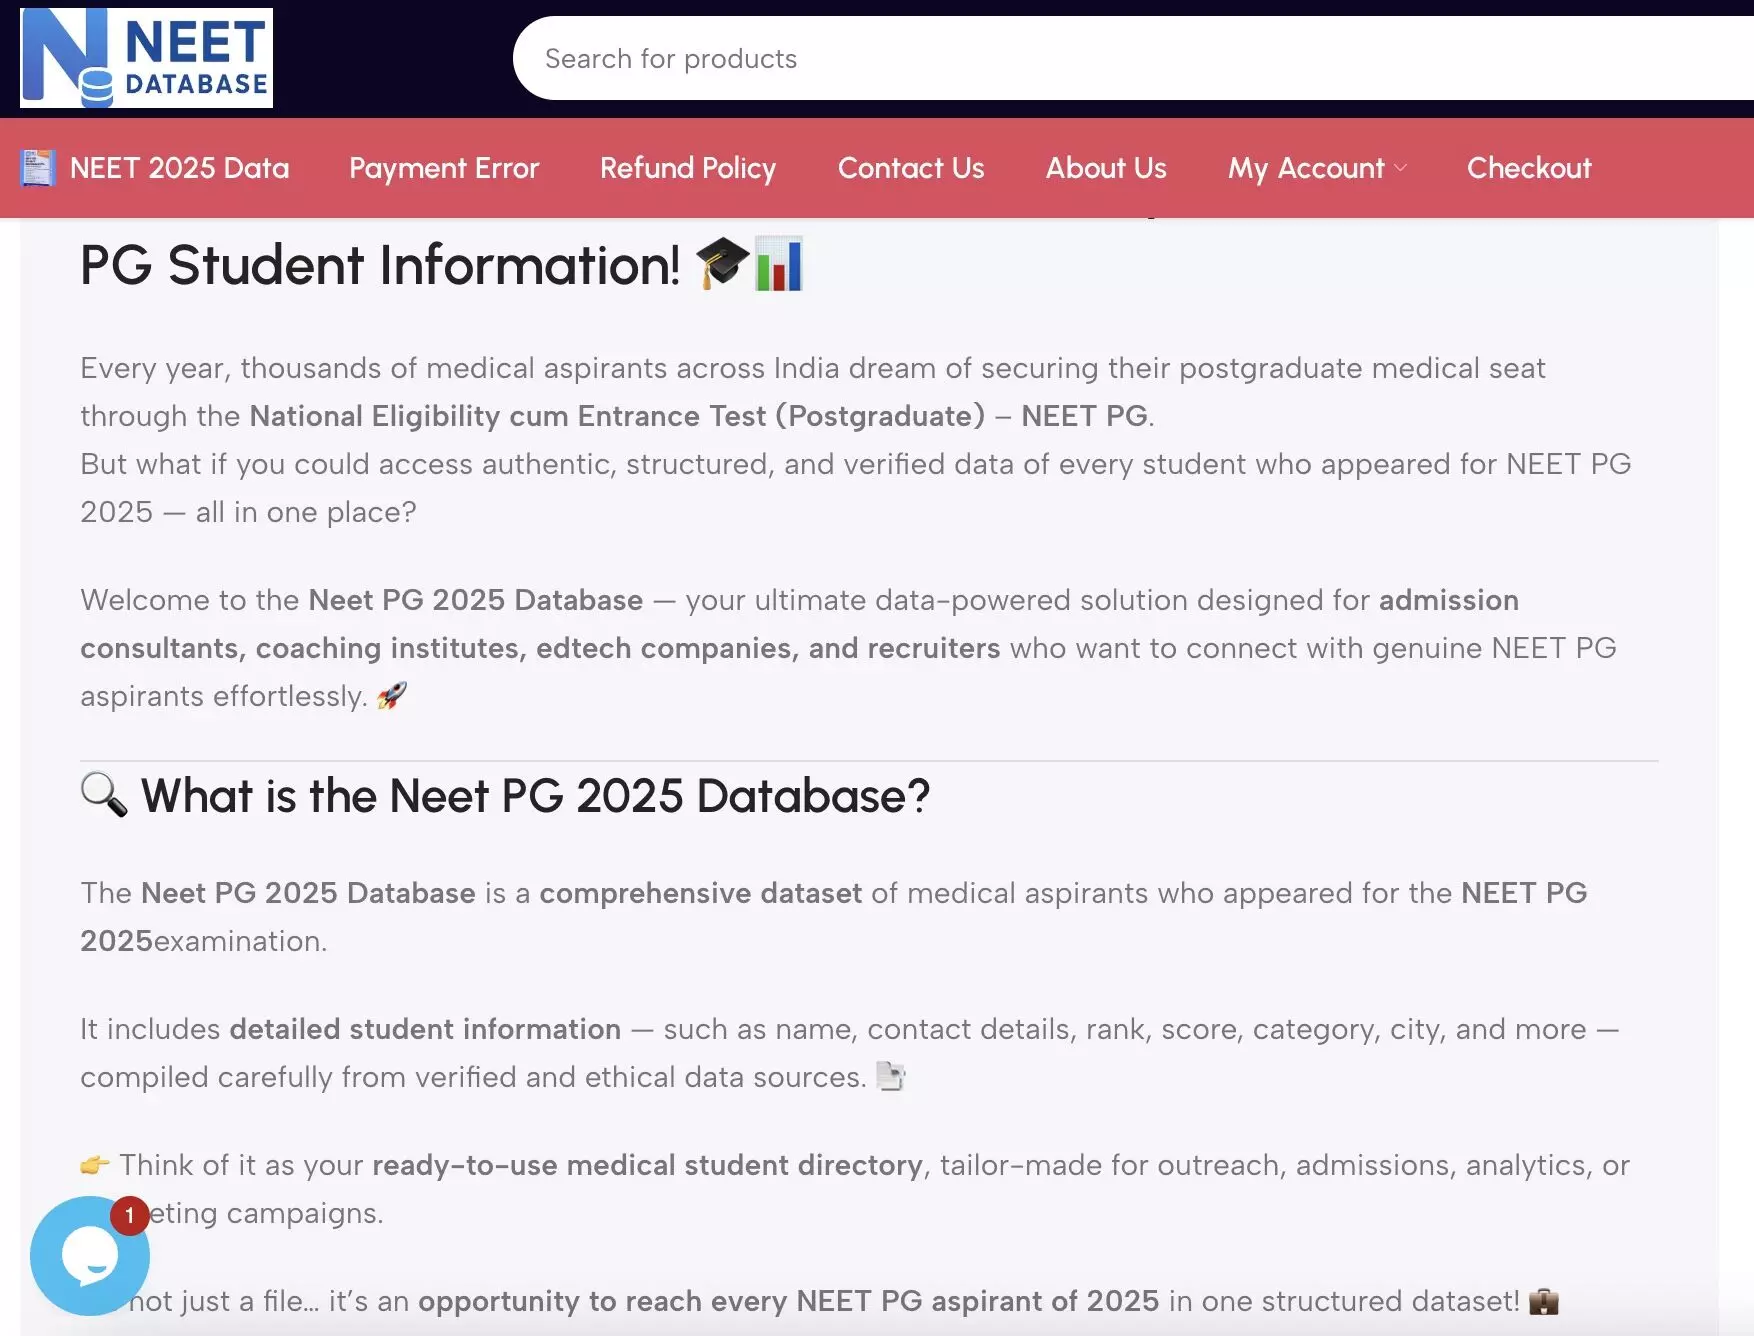Open the Refund Policy page
Image resolution: width=1754 pixels, height=1336 pixels.
[688, 168]
